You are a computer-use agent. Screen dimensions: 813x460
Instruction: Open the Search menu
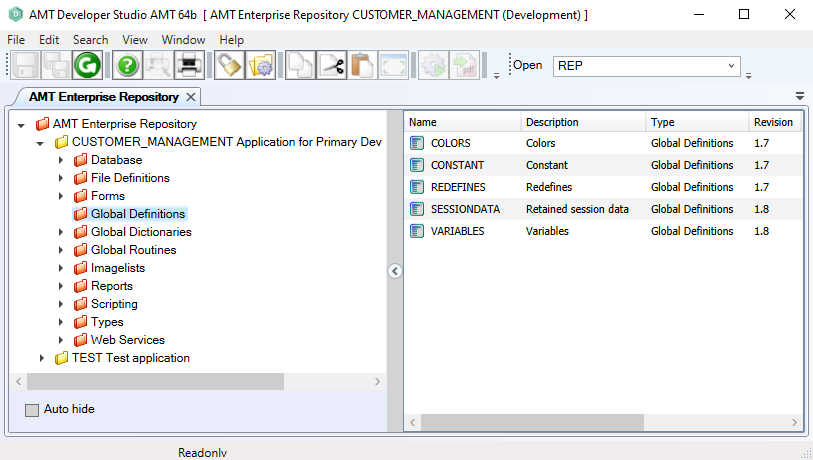point(90,40)
